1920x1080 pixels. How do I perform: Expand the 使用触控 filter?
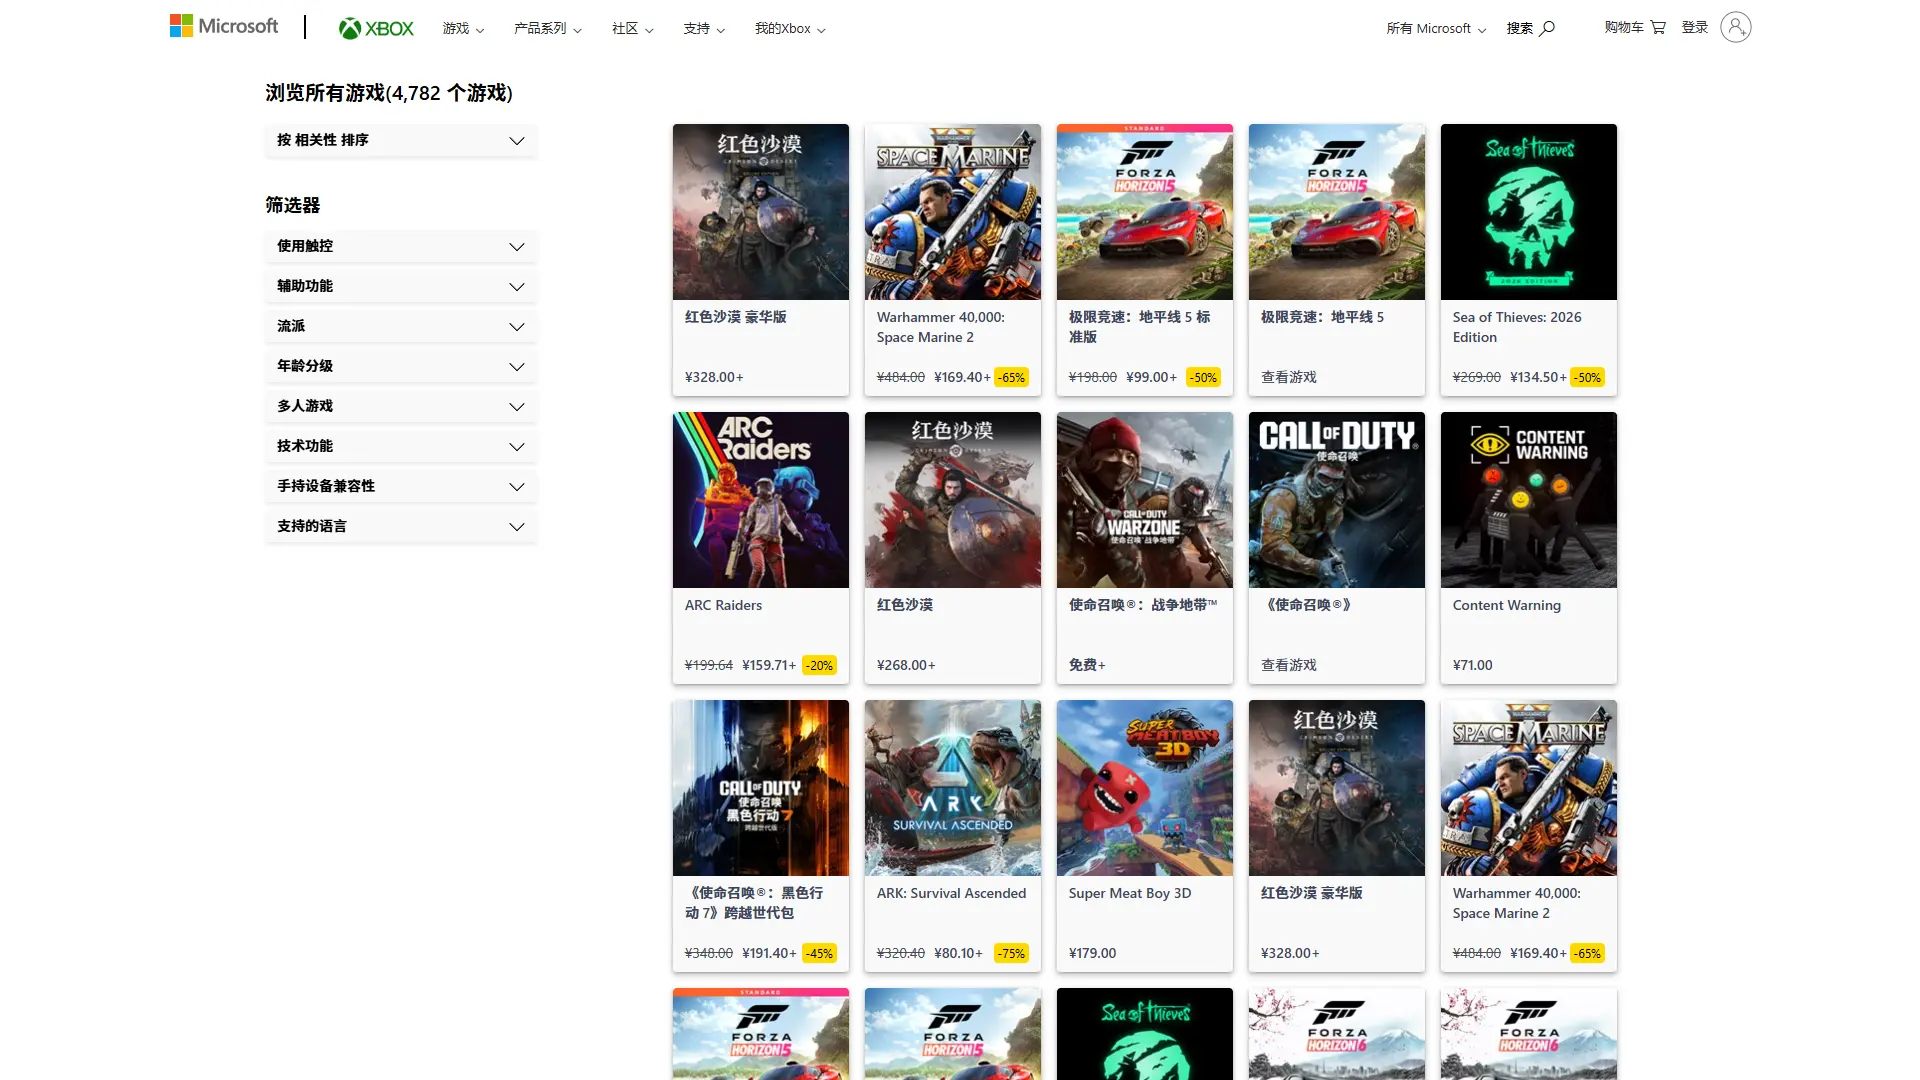click(400, 246)
